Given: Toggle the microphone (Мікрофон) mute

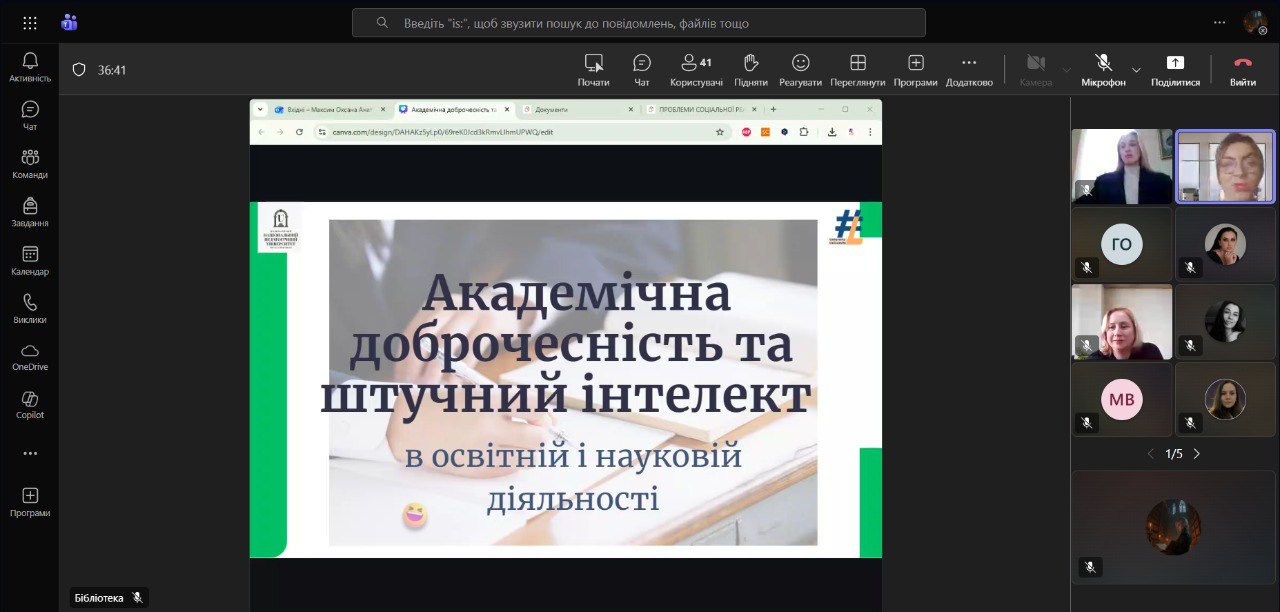Looking at the screenshot, I should [x=1103, y=69].
